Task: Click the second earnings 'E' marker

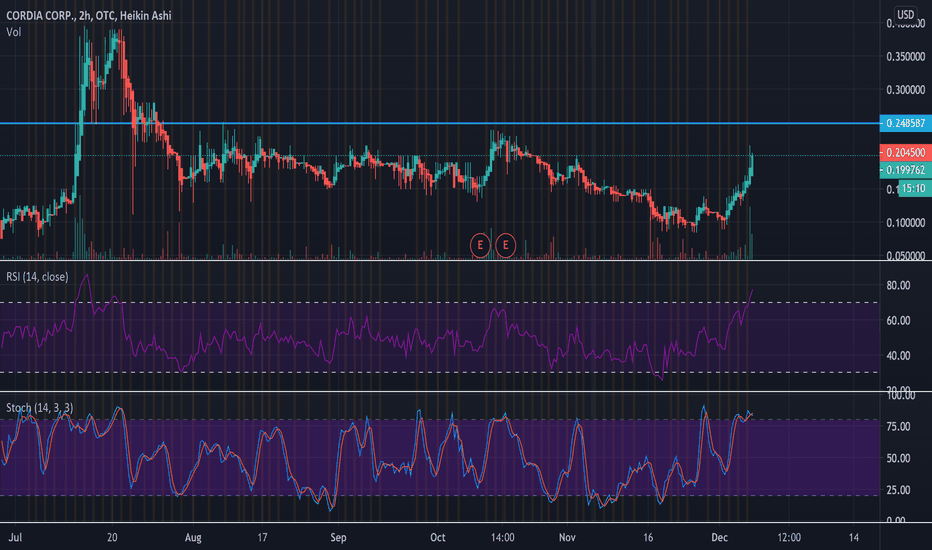Action: pyautogui.click(x=506, y=245)
